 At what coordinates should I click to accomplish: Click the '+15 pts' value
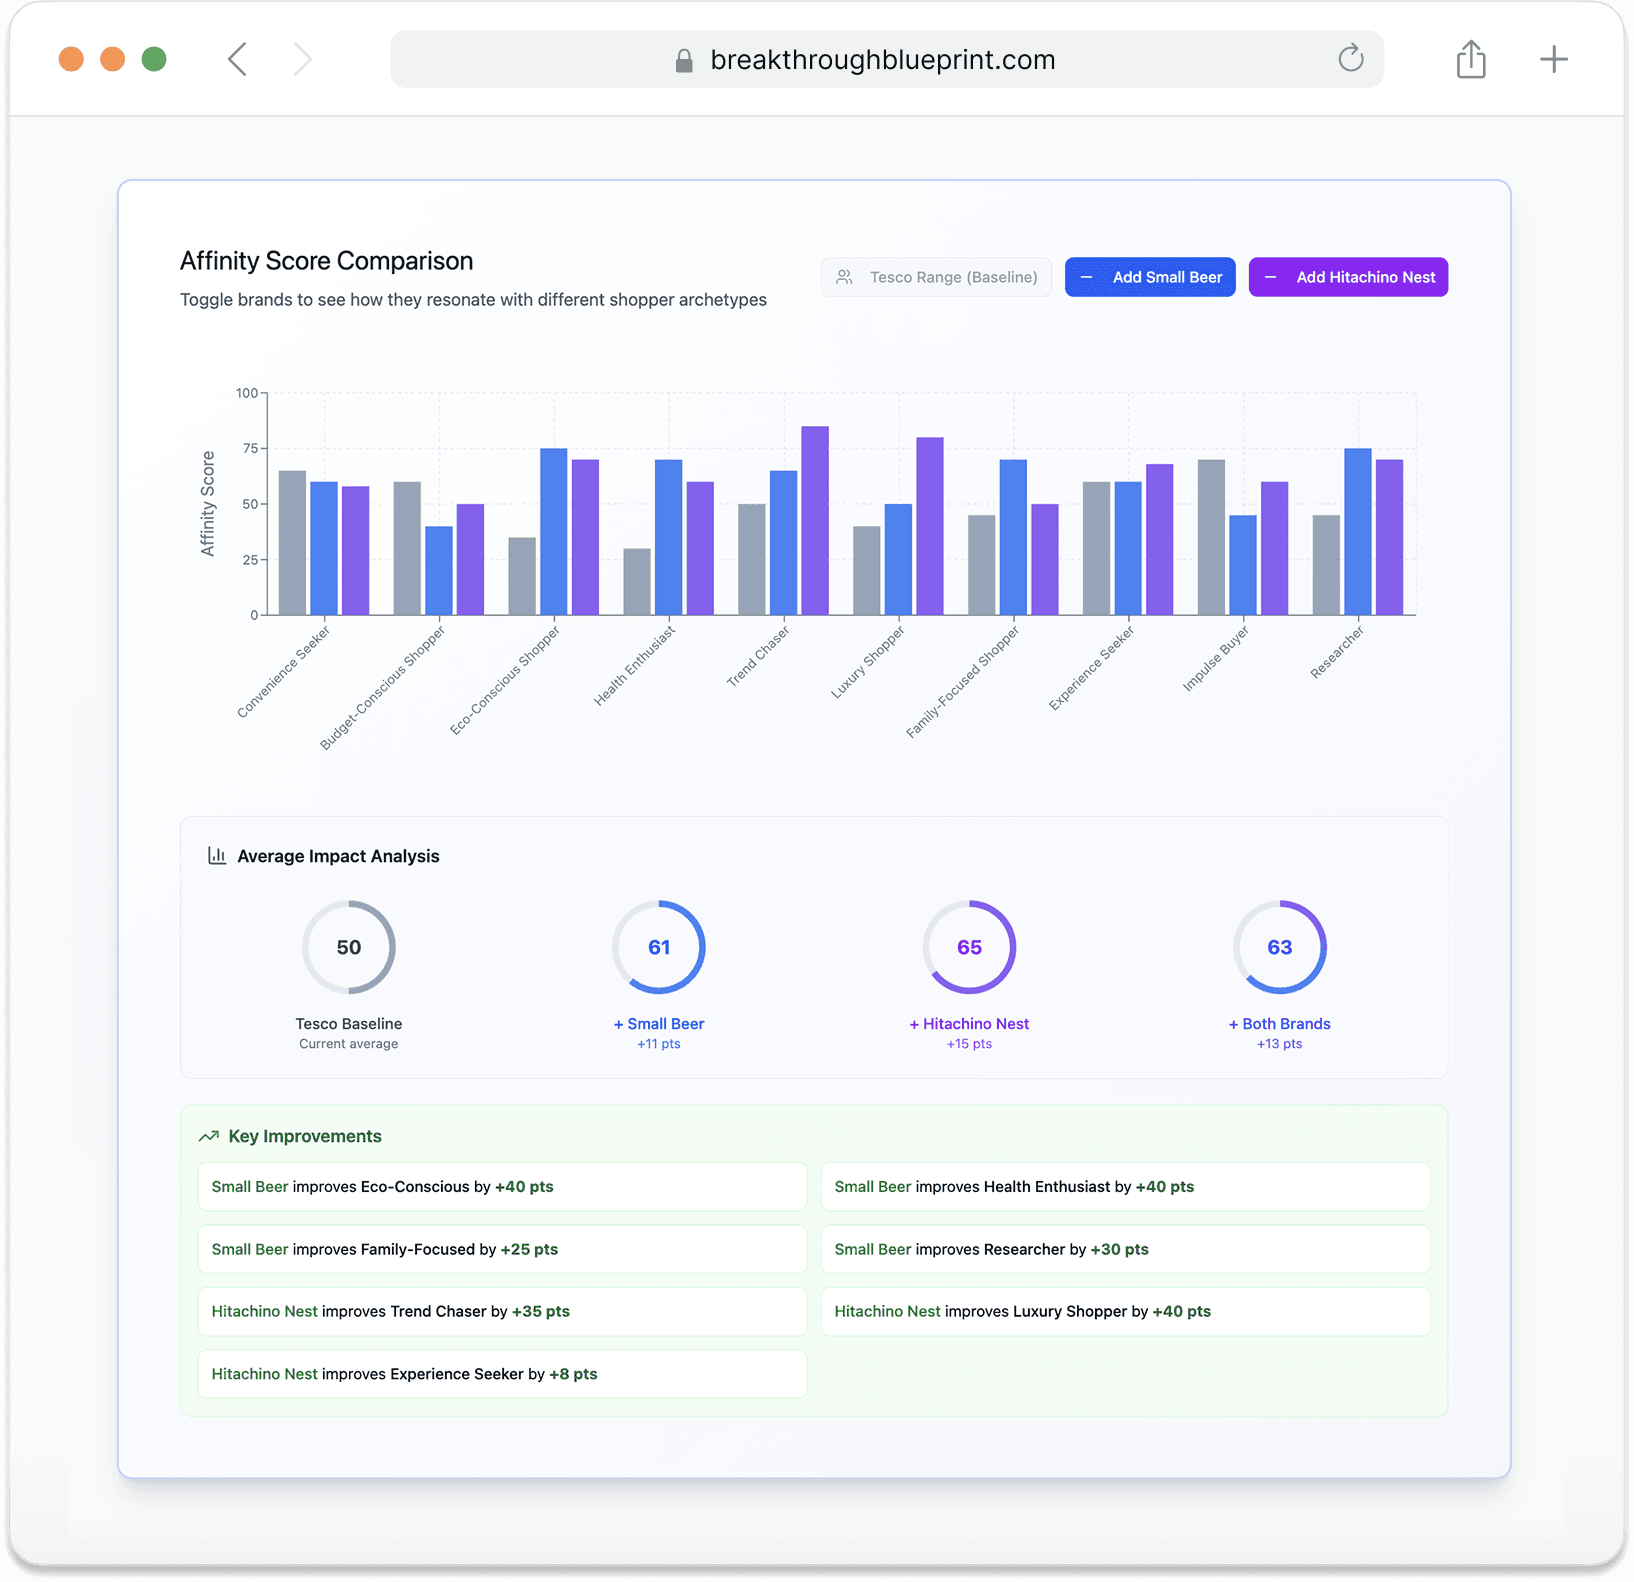click(969, 1044)
